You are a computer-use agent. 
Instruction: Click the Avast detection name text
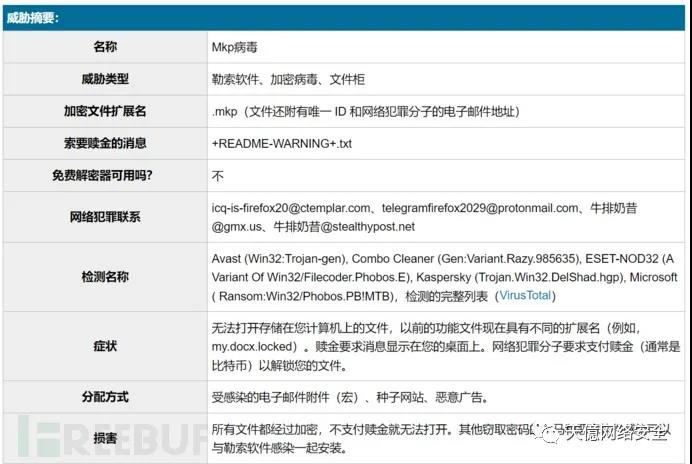coord(282,257)
